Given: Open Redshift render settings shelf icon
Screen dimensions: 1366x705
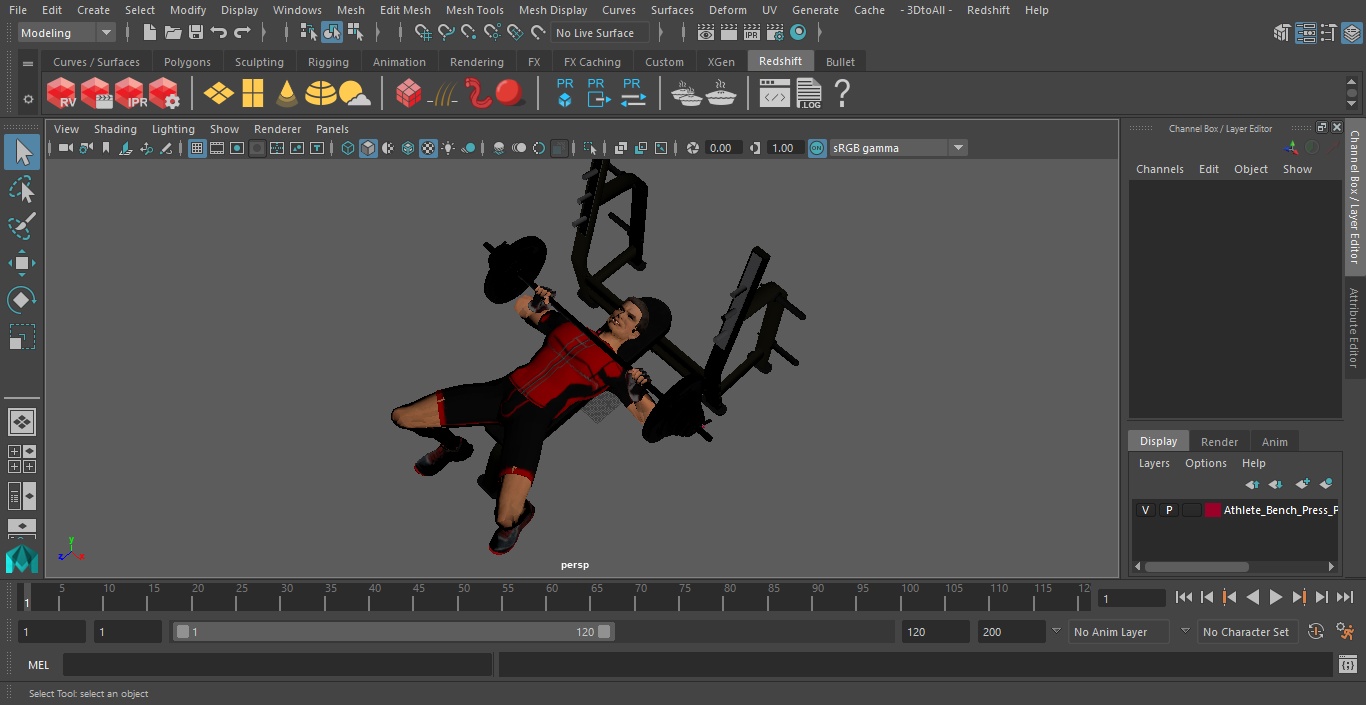Looking at the screenshot, I should 164,94.
